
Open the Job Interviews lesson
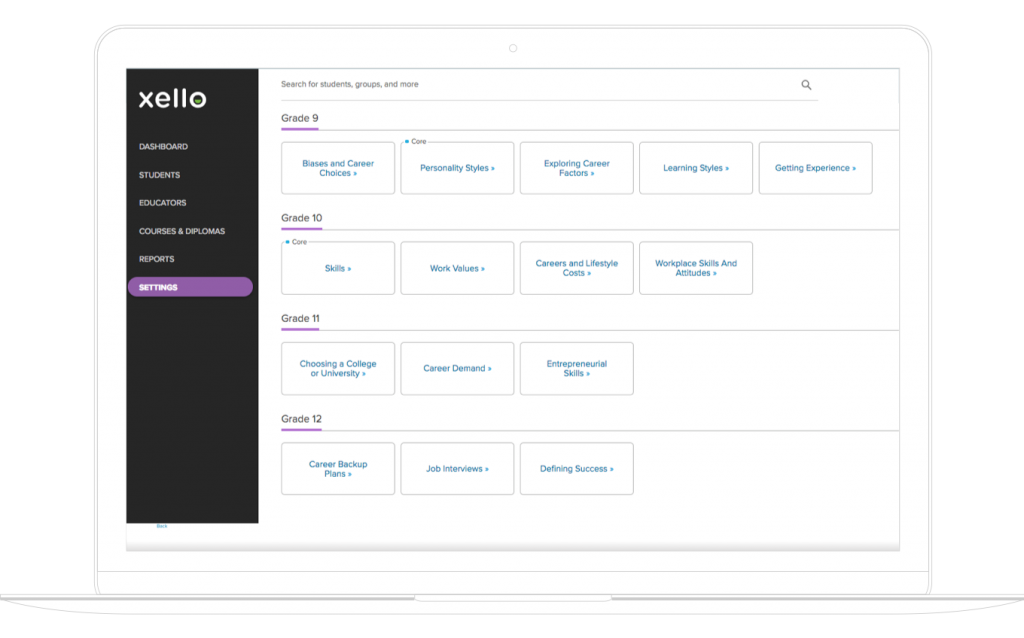point(457,468)
